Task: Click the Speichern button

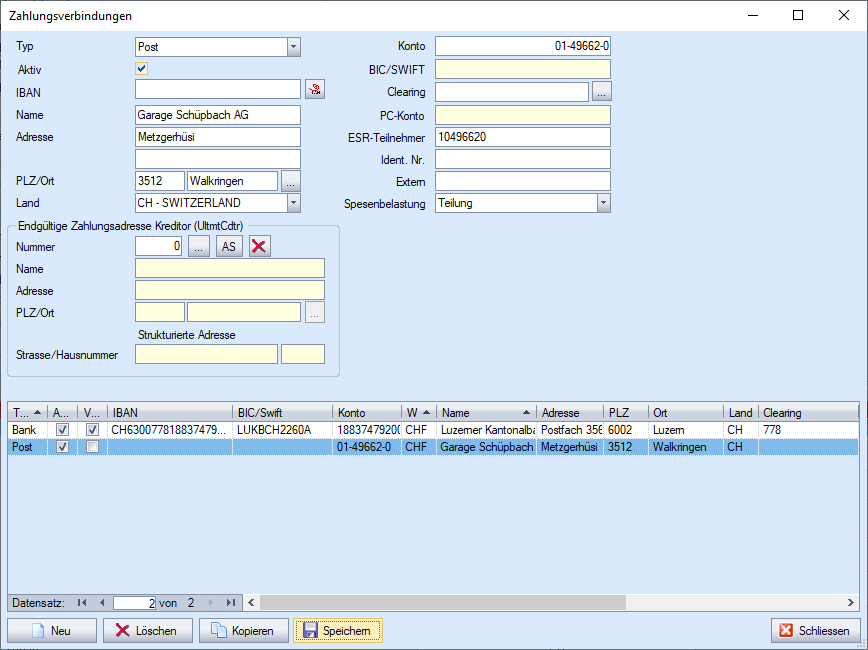Action: tap(337, 630)
